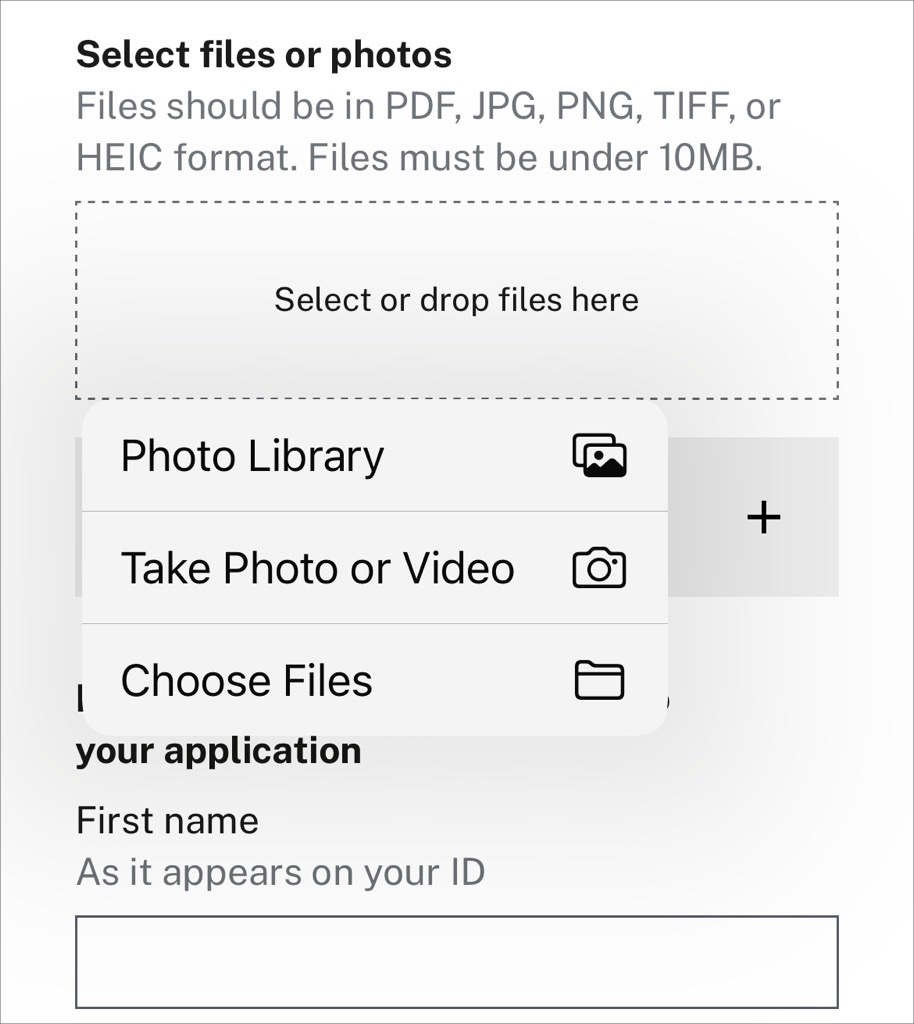The image size is (914, 1024).
Task: Click the 'Files should be in PDF' hint line
Action: click(x=428, y=106)
